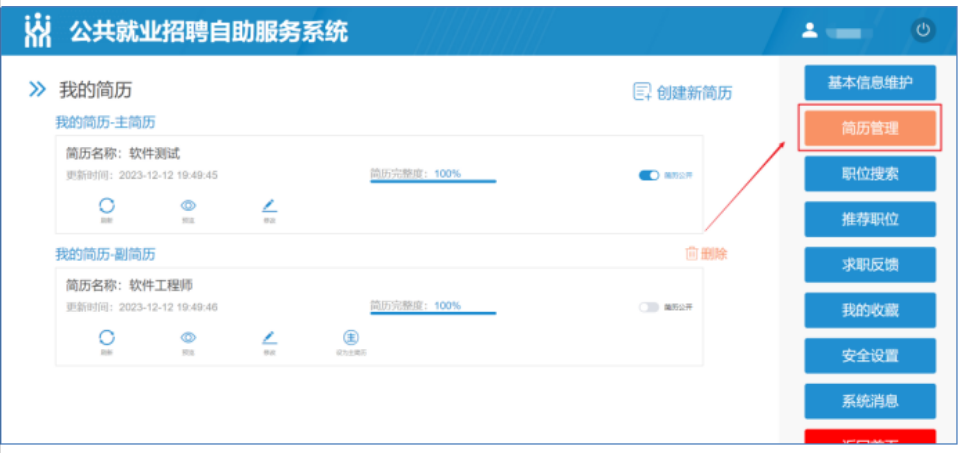The height and width of the screenshot is (453, 959).
Task: Click the power logout icon
Action: (x=922, y=30)
